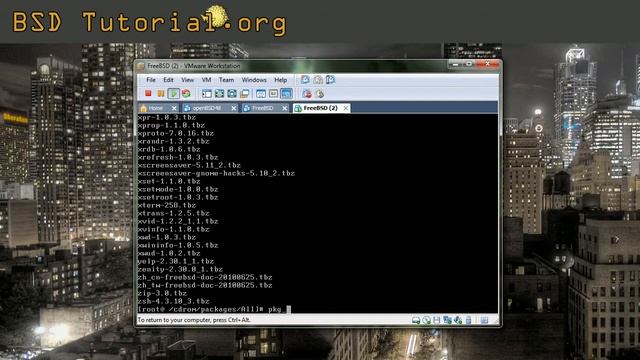Click the xvinfo-1.1.0.tbz listing line
The height and width of the screenshot is (360, 640).
tap(173, 229)
